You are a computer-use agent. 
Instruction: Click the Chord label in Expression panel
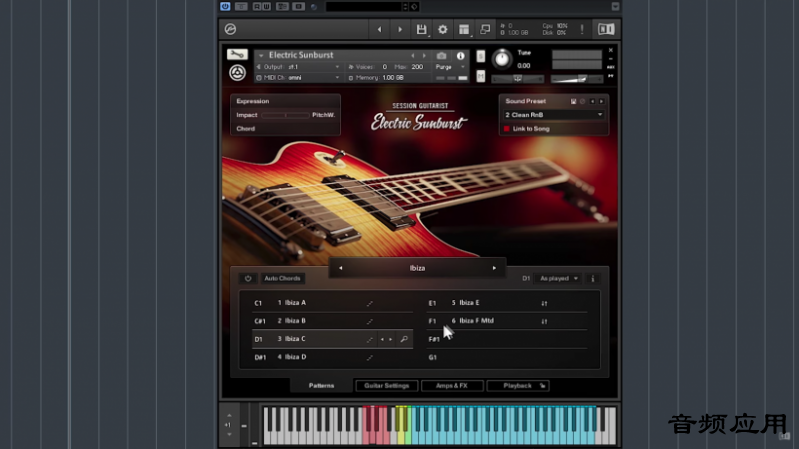coord(246,128)
